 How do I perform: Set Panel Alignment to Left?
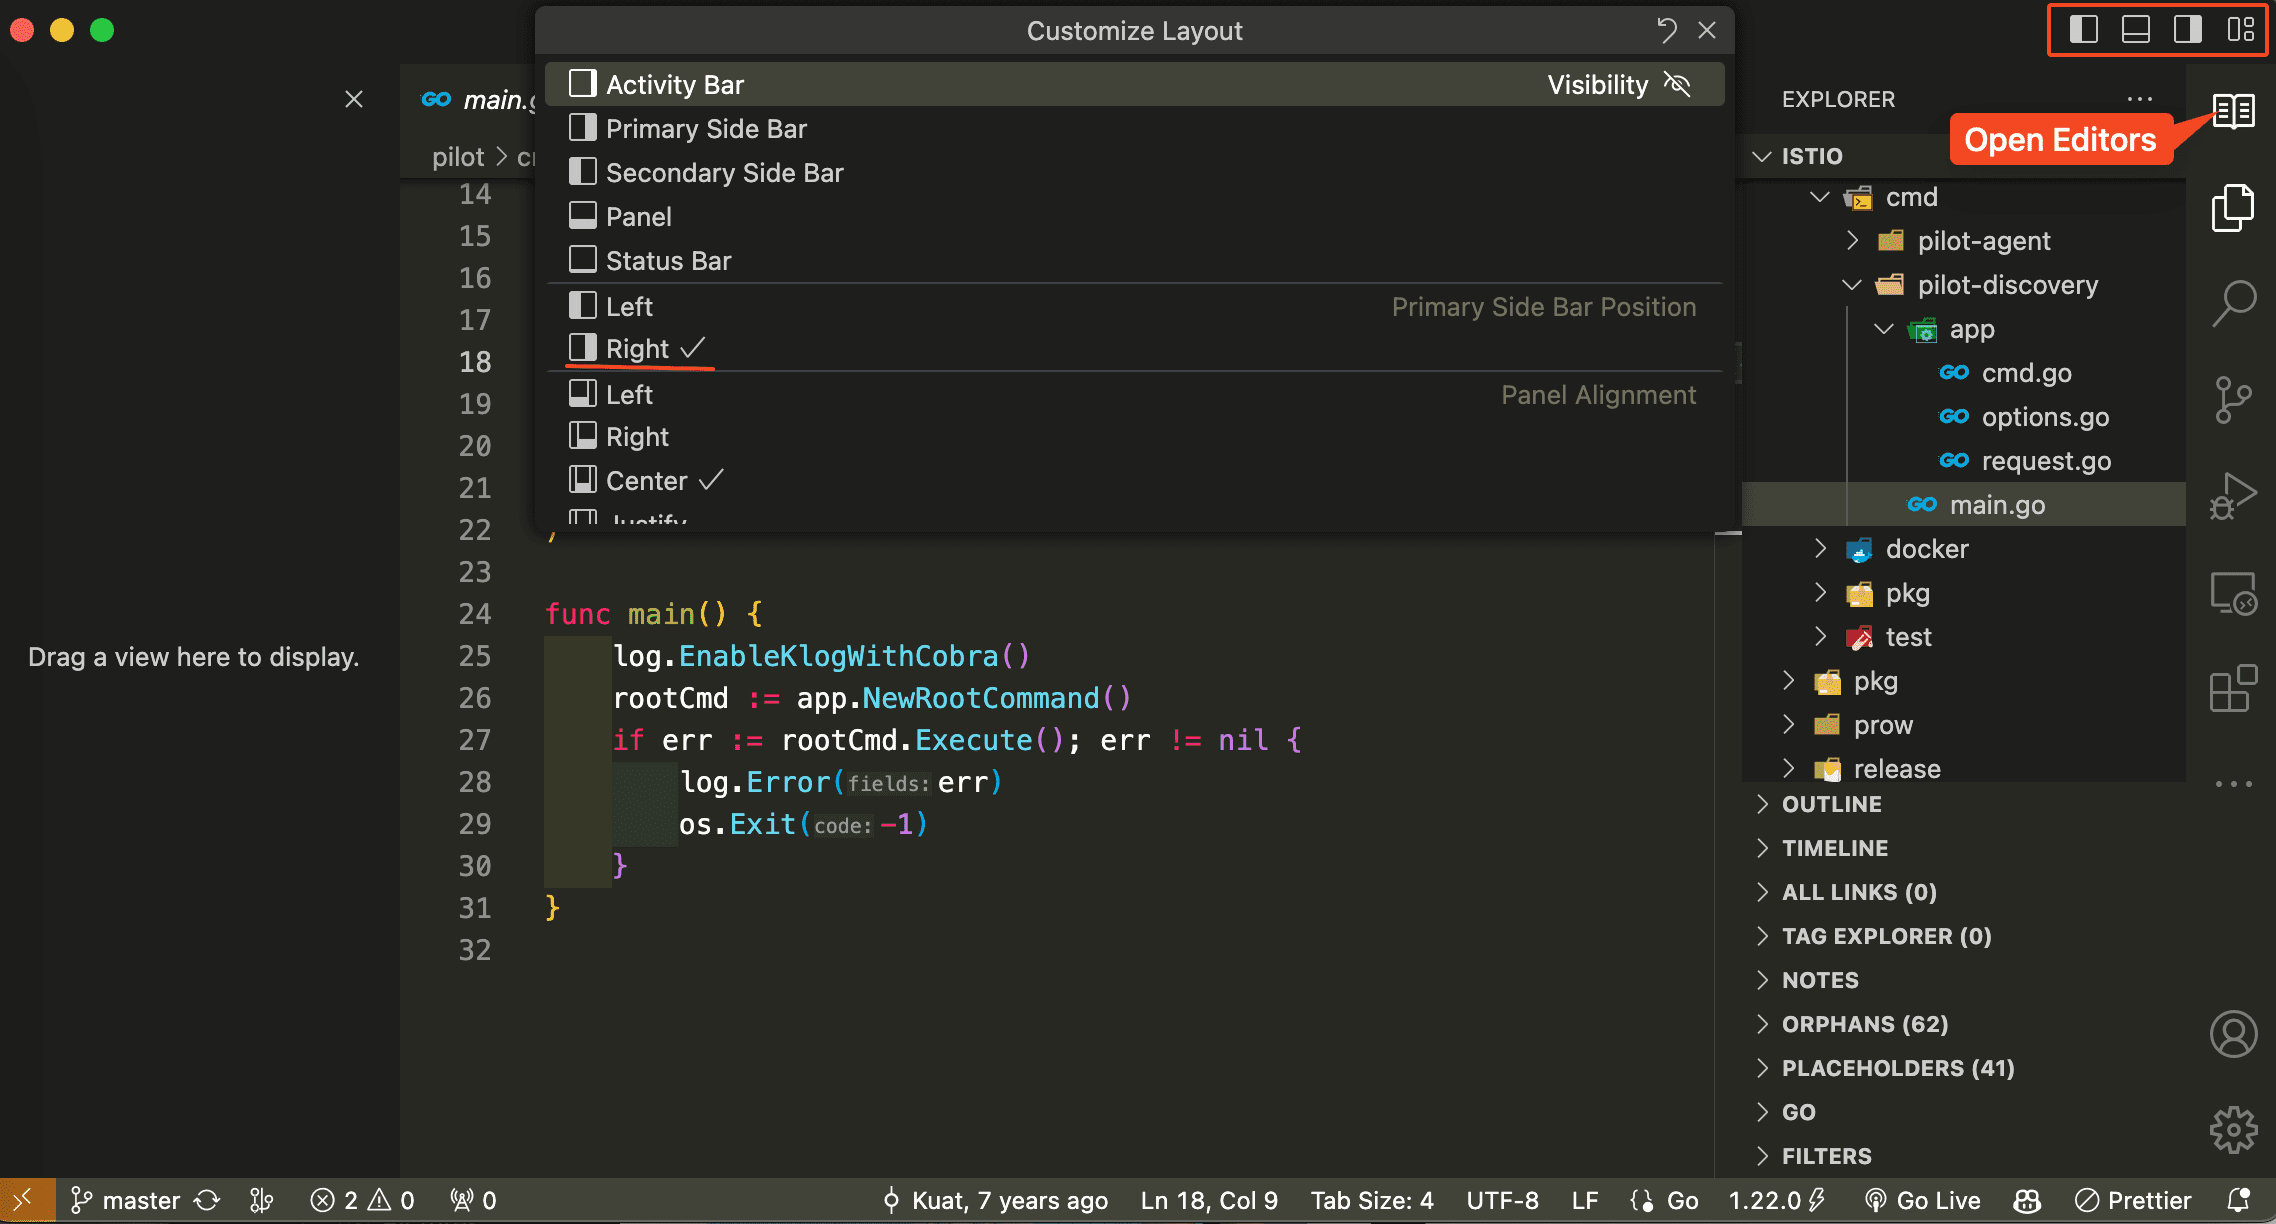1135,395
